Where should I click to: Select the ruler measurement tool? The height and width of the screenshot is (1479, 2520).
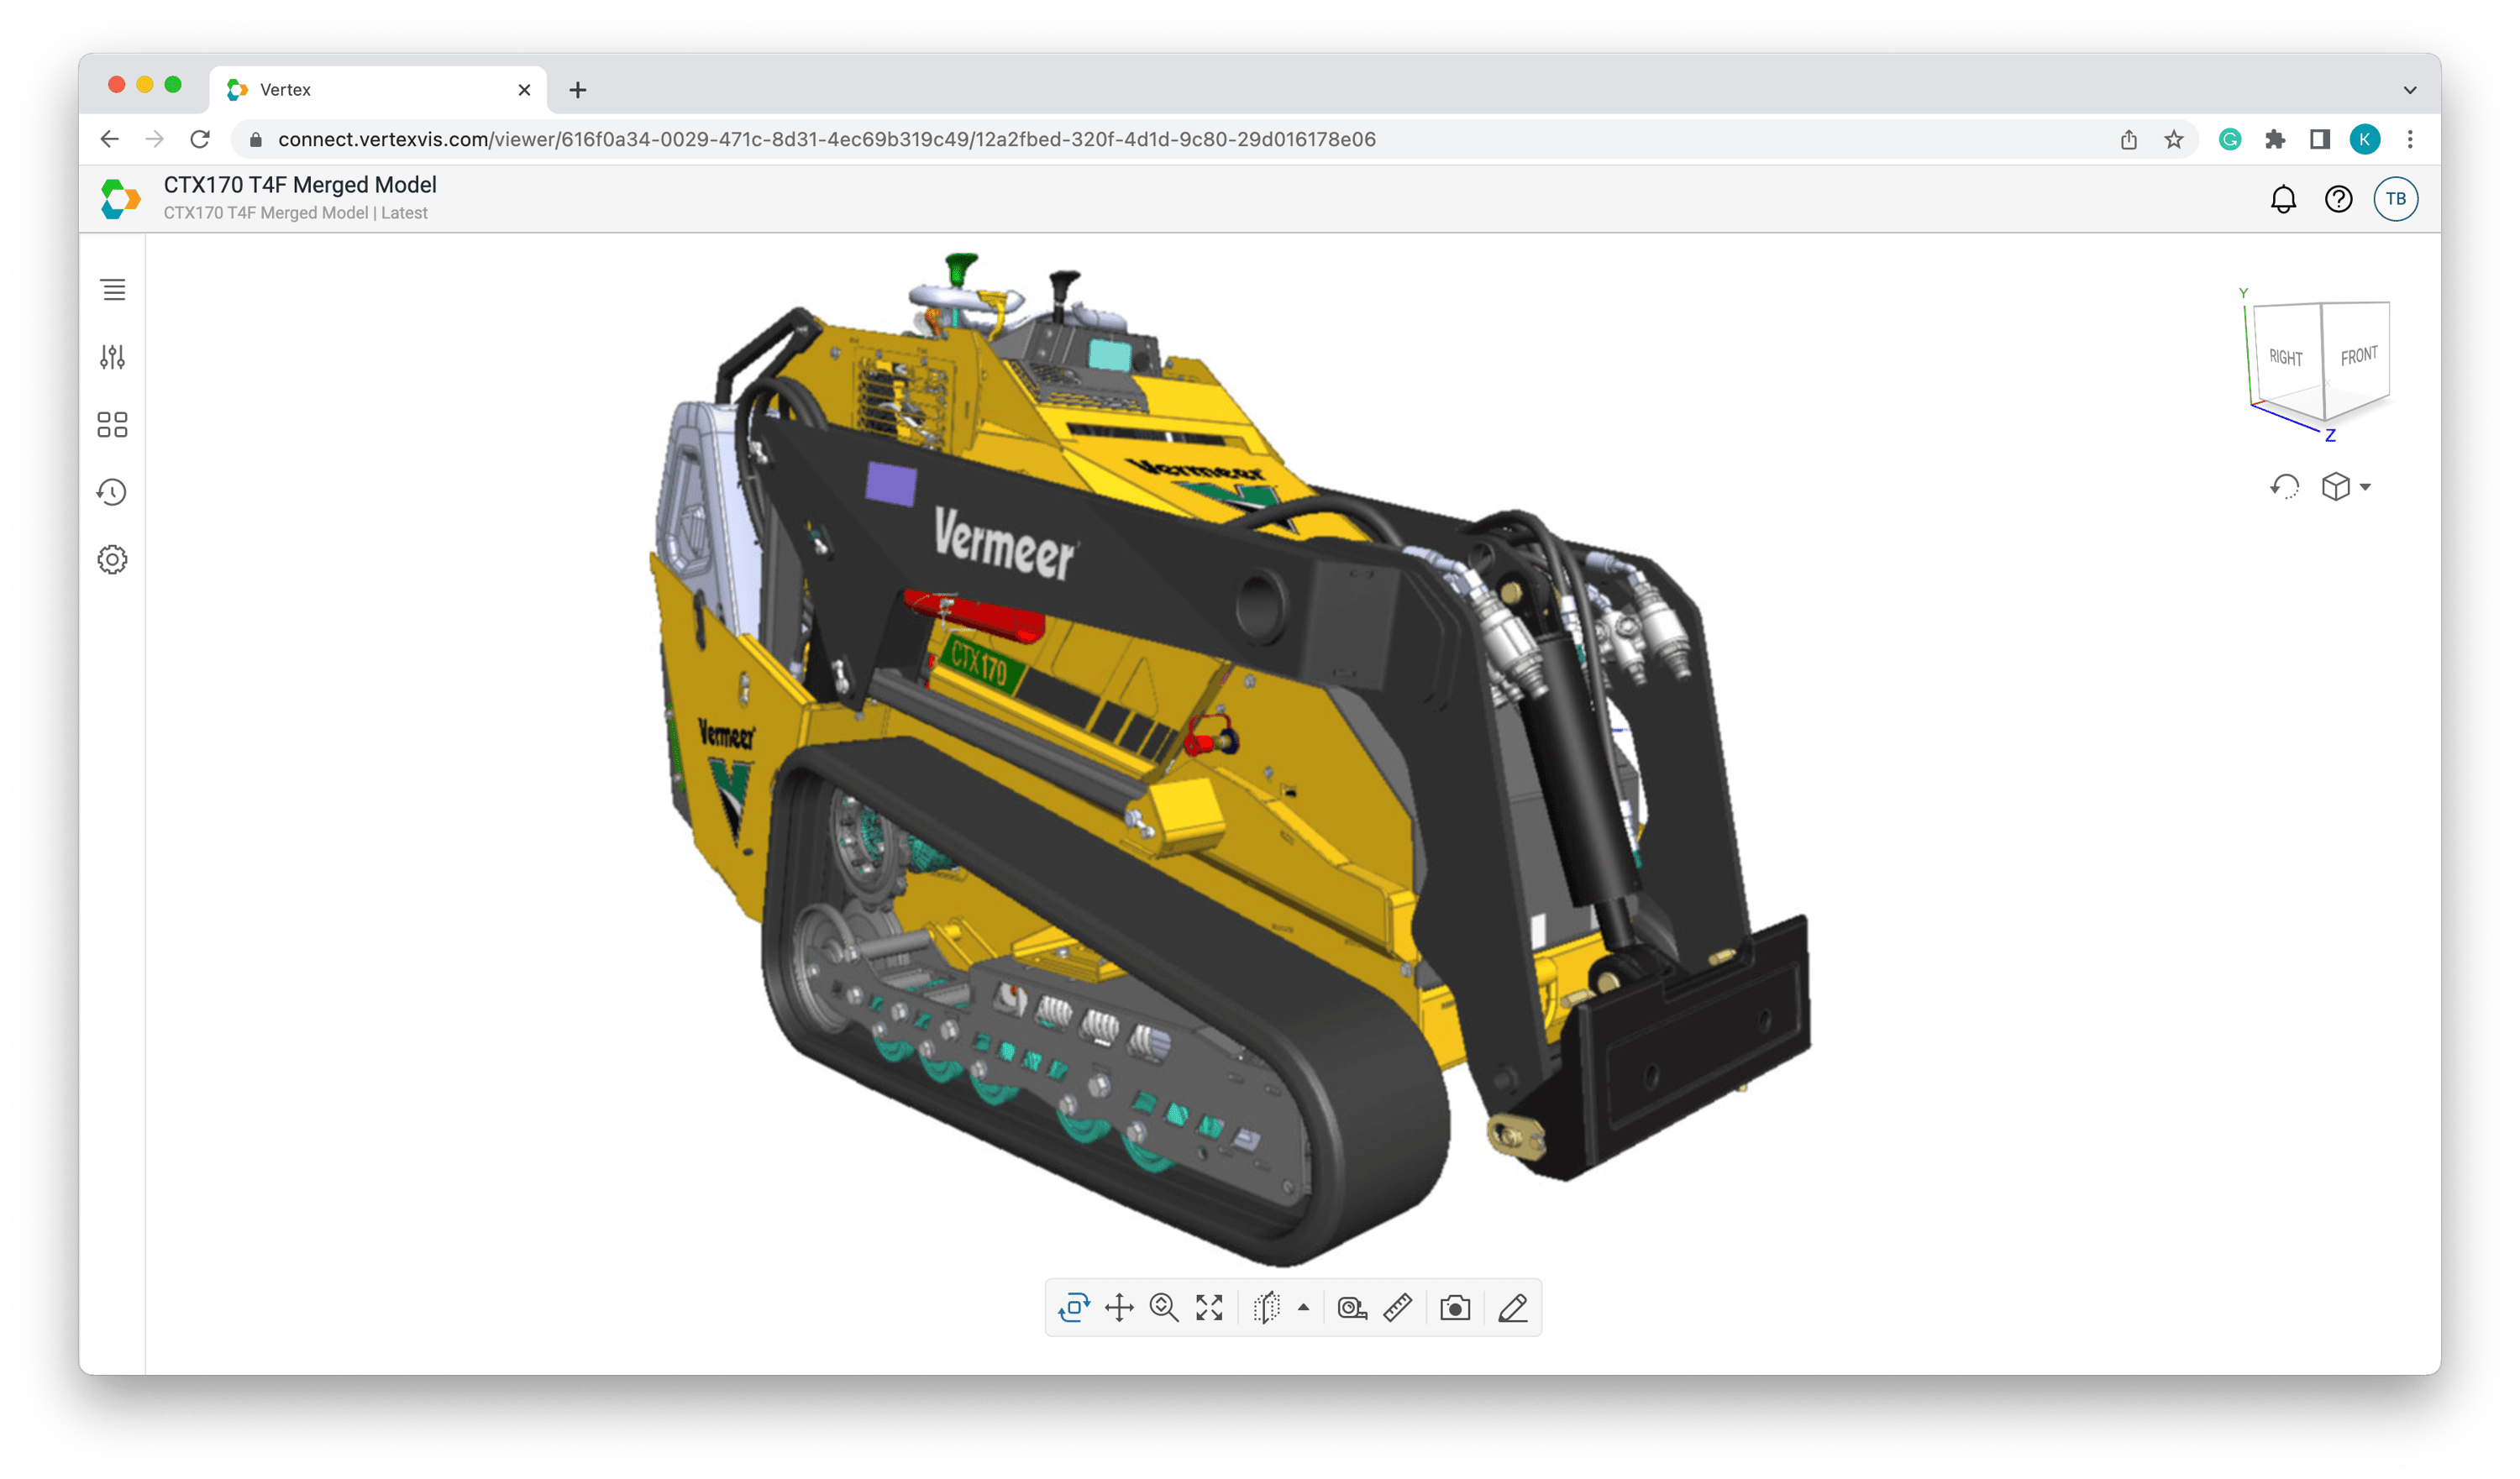click(x=1397, y=1307)
